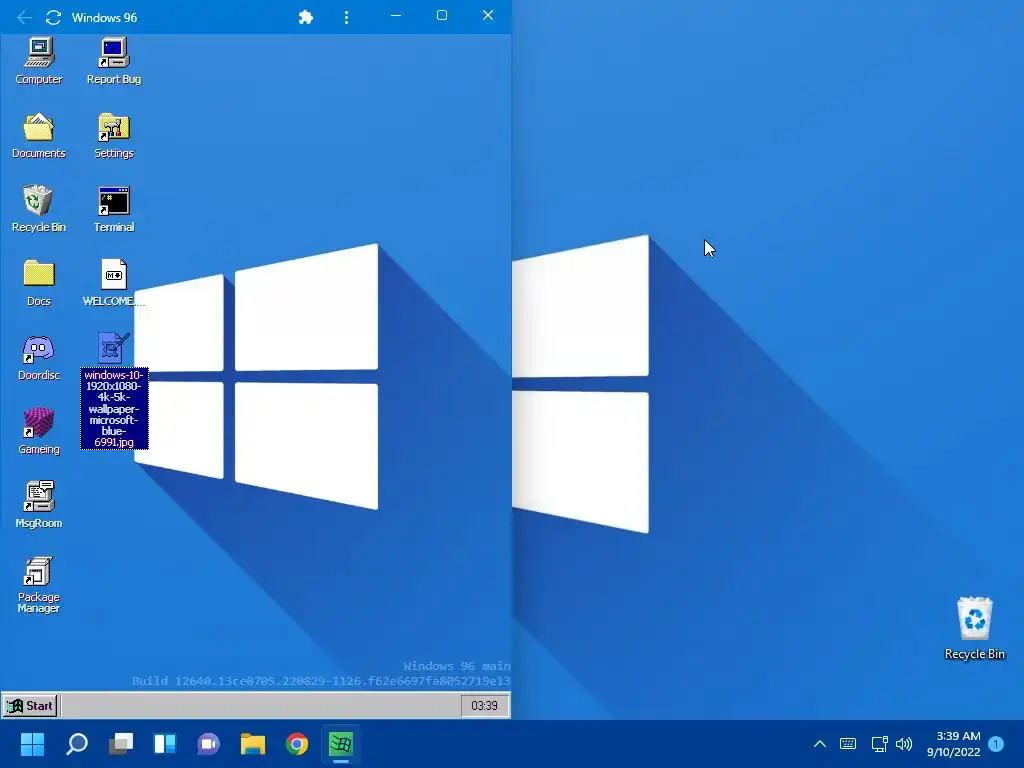The width and height of the screenshot is (1024, 768).
Task: Open the date and time flyout
Action: (x=953, y=744)
